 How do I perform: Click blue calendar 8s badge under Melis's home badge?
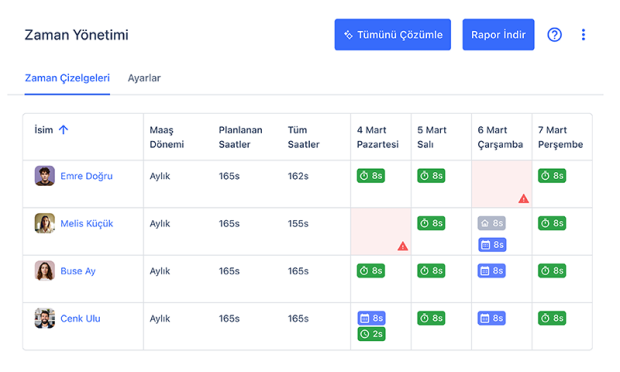(492, 245)
